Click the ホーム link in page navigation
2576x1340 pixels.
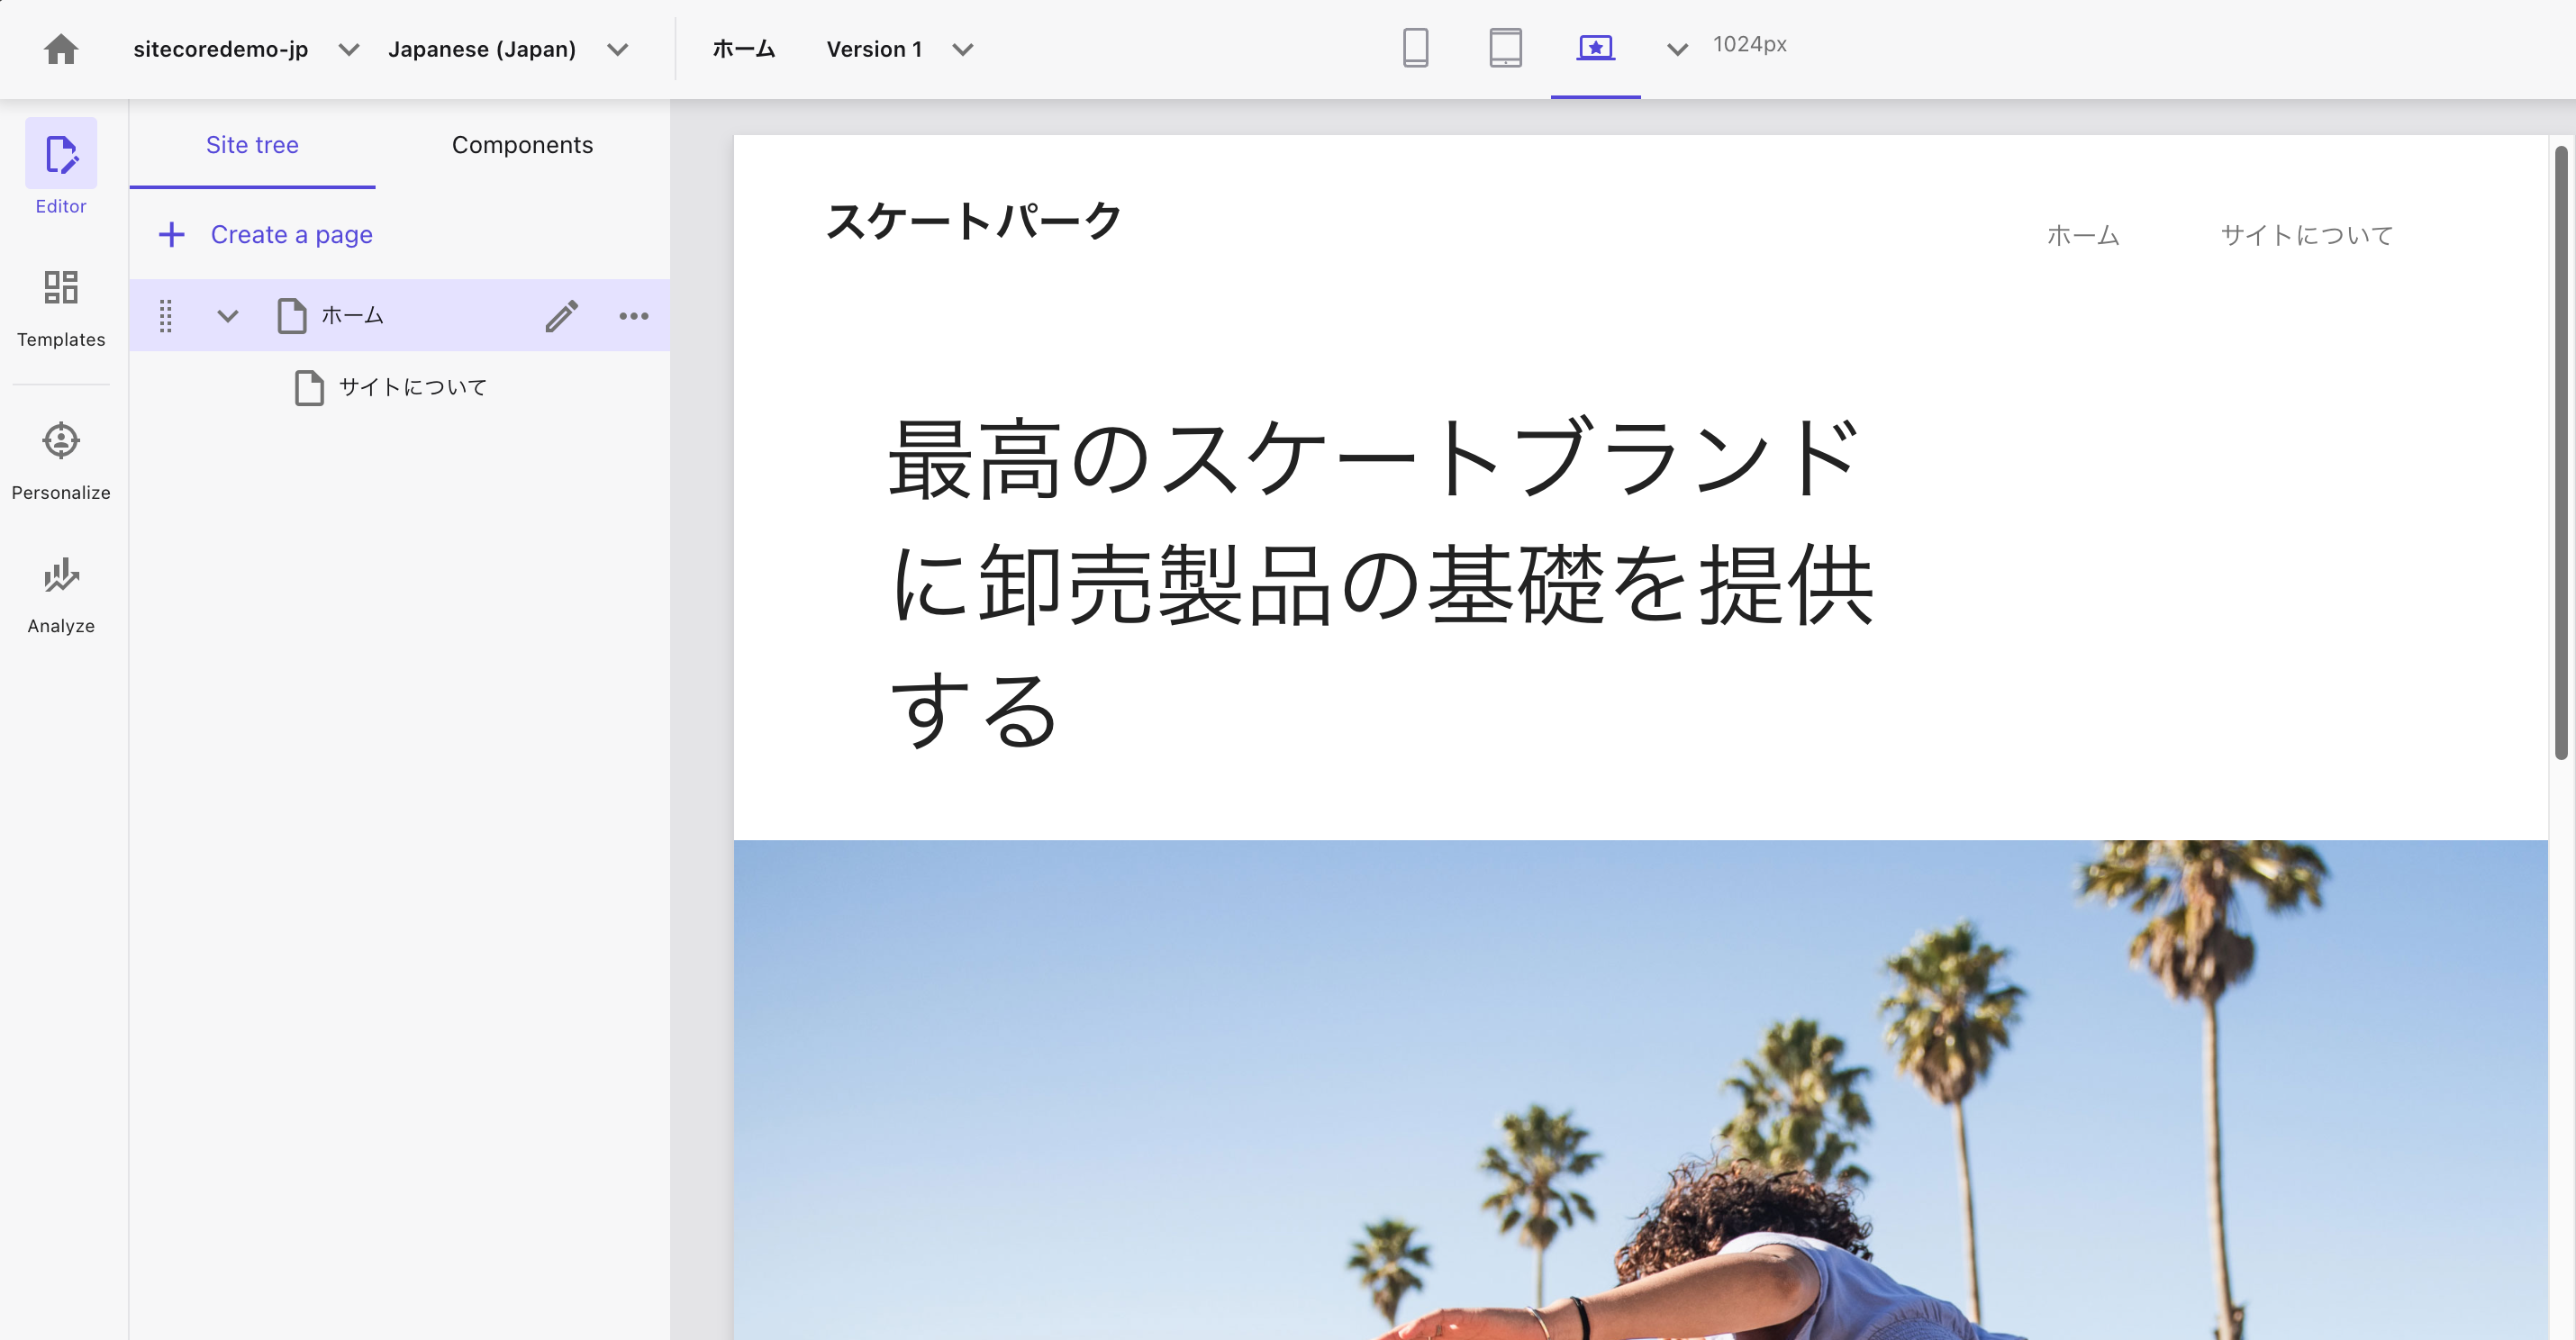pos(2083,235)
